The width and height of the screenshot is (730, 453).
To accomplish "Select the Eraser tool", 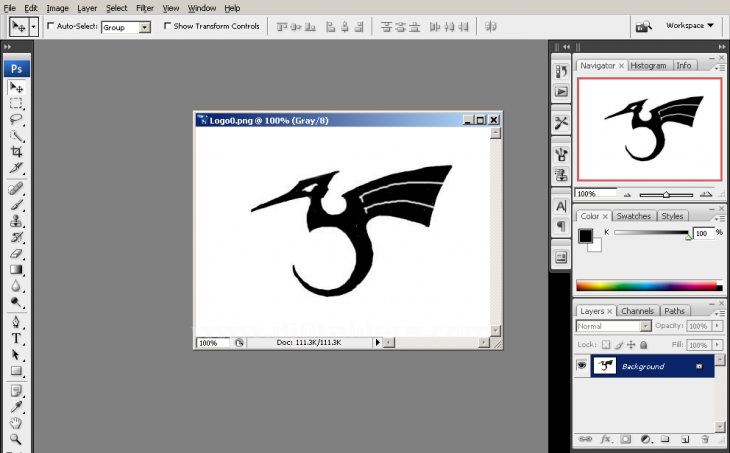I will click(16, 253).
